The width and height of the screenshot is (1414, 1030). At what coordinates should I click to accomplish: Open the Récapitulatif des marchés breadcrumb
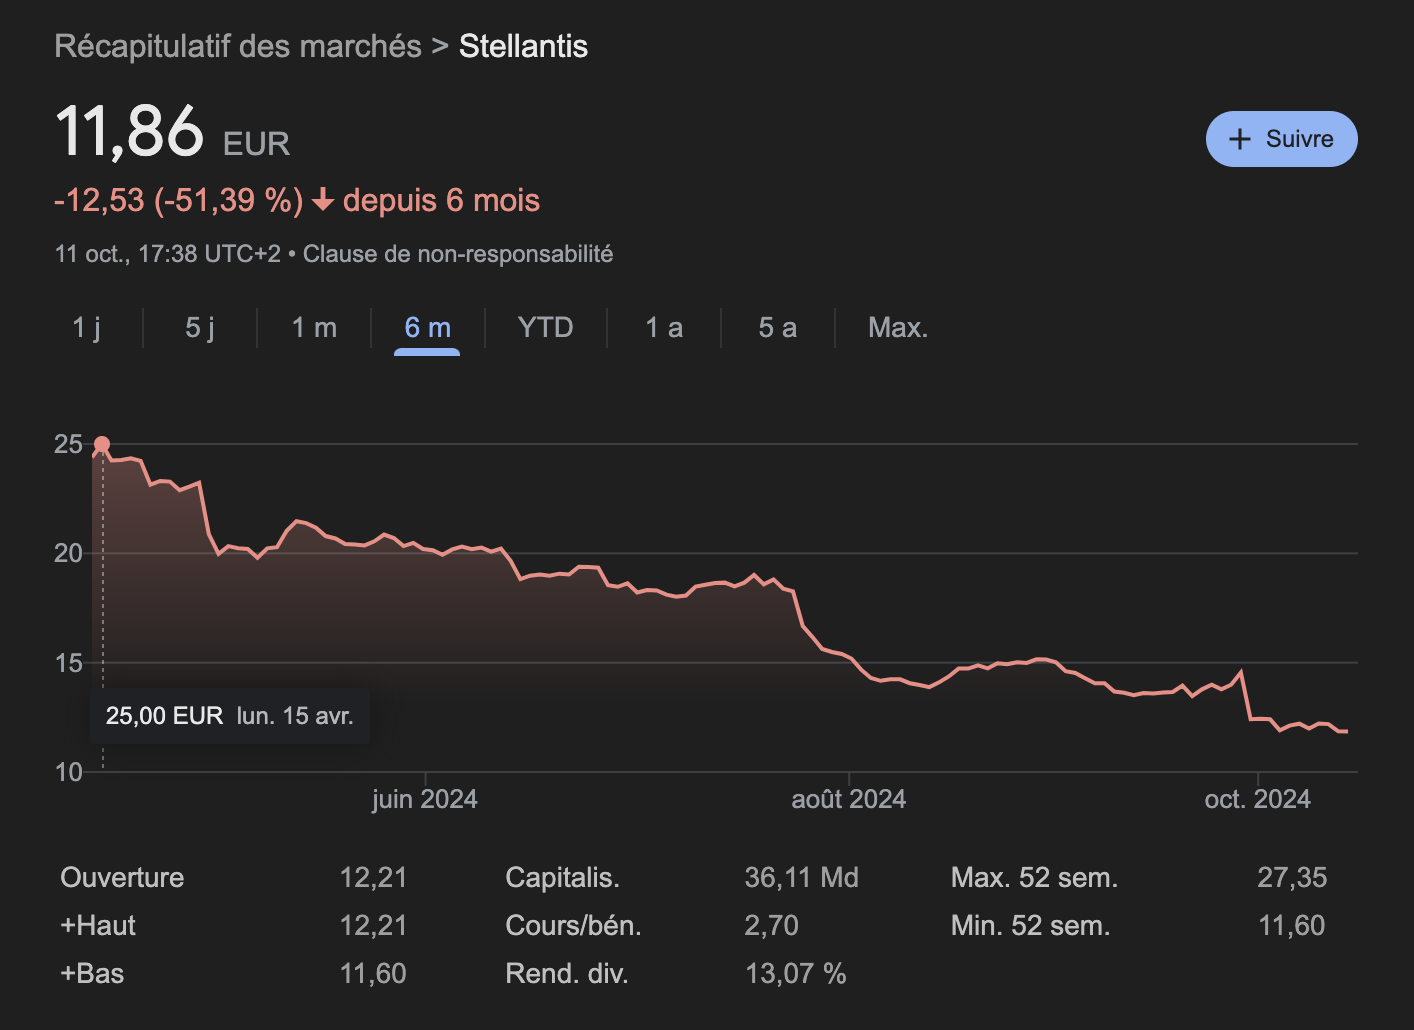(x=238, y=46)
